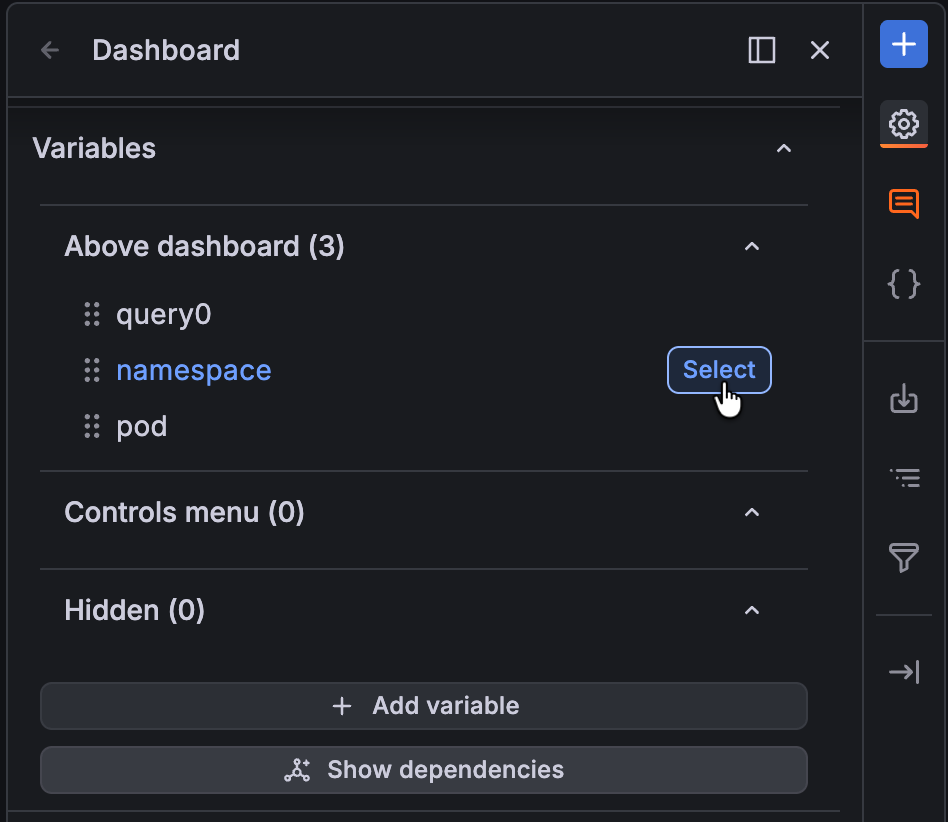Screen dimensions: 948x822
Task: Open dashboard settings gear icon
Action: 904,124
